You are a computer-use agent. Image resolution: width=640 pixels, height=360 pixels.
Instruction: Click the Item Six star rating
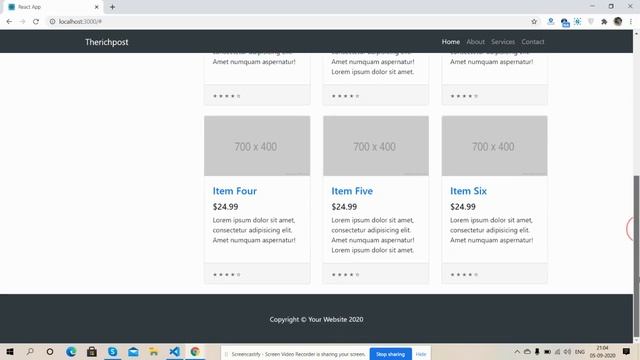[464, 275]
